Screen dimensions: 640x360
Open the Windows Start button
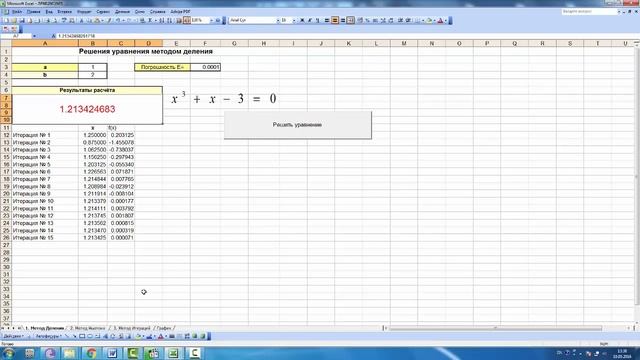[x=9, y=353]
